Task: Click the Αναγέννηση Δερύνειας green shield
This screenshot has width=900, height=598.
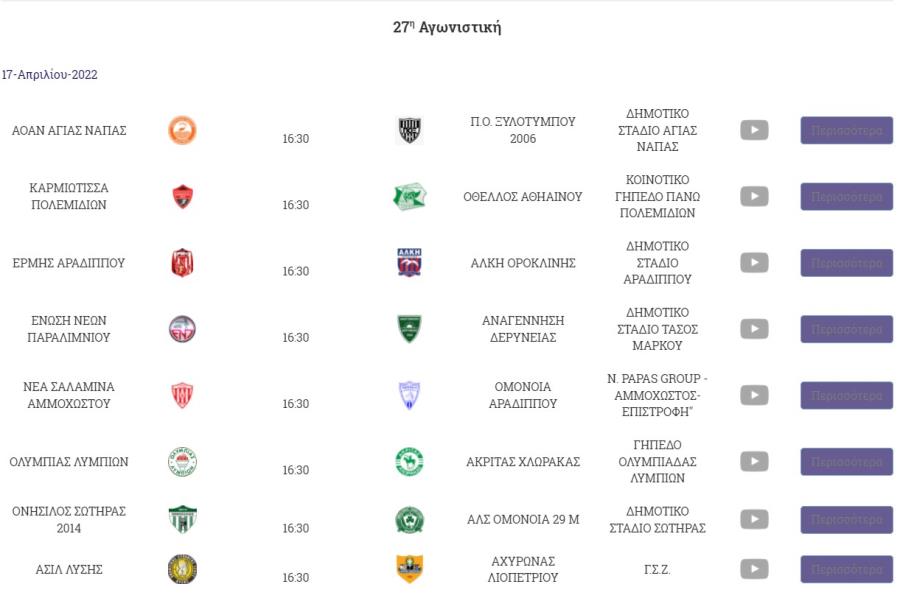Action: [409, 329]
